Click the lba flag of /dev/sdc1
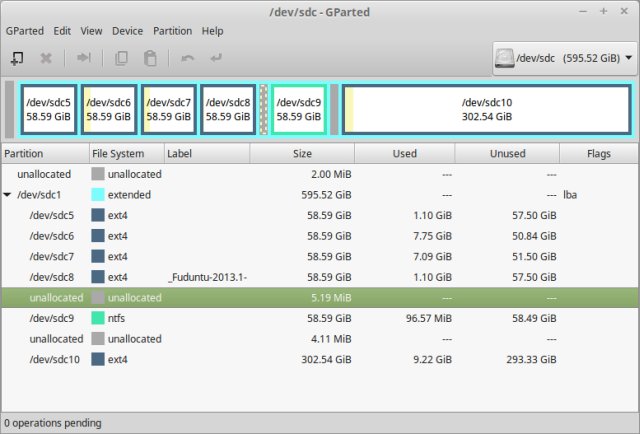Viewport: 640px width, 434px height. (x=570, y=195)
